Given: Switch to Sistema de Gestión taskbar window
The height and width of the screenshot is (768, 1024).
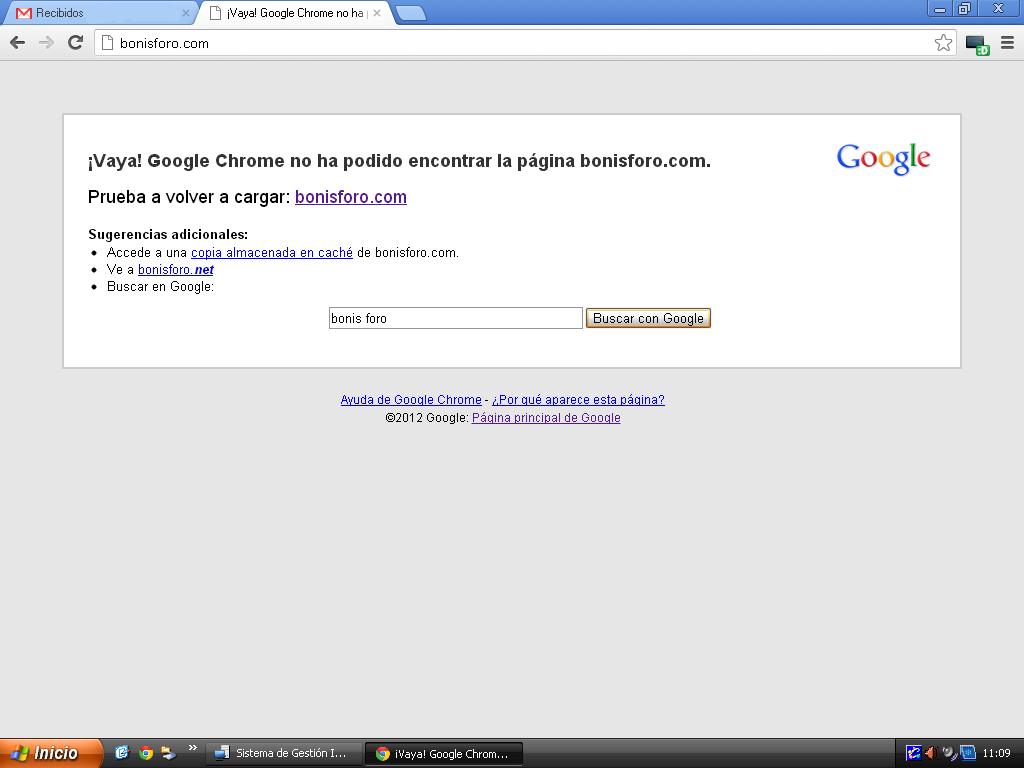Looking at the screenshot, I should pyautogui.click(x=284, y=753).
